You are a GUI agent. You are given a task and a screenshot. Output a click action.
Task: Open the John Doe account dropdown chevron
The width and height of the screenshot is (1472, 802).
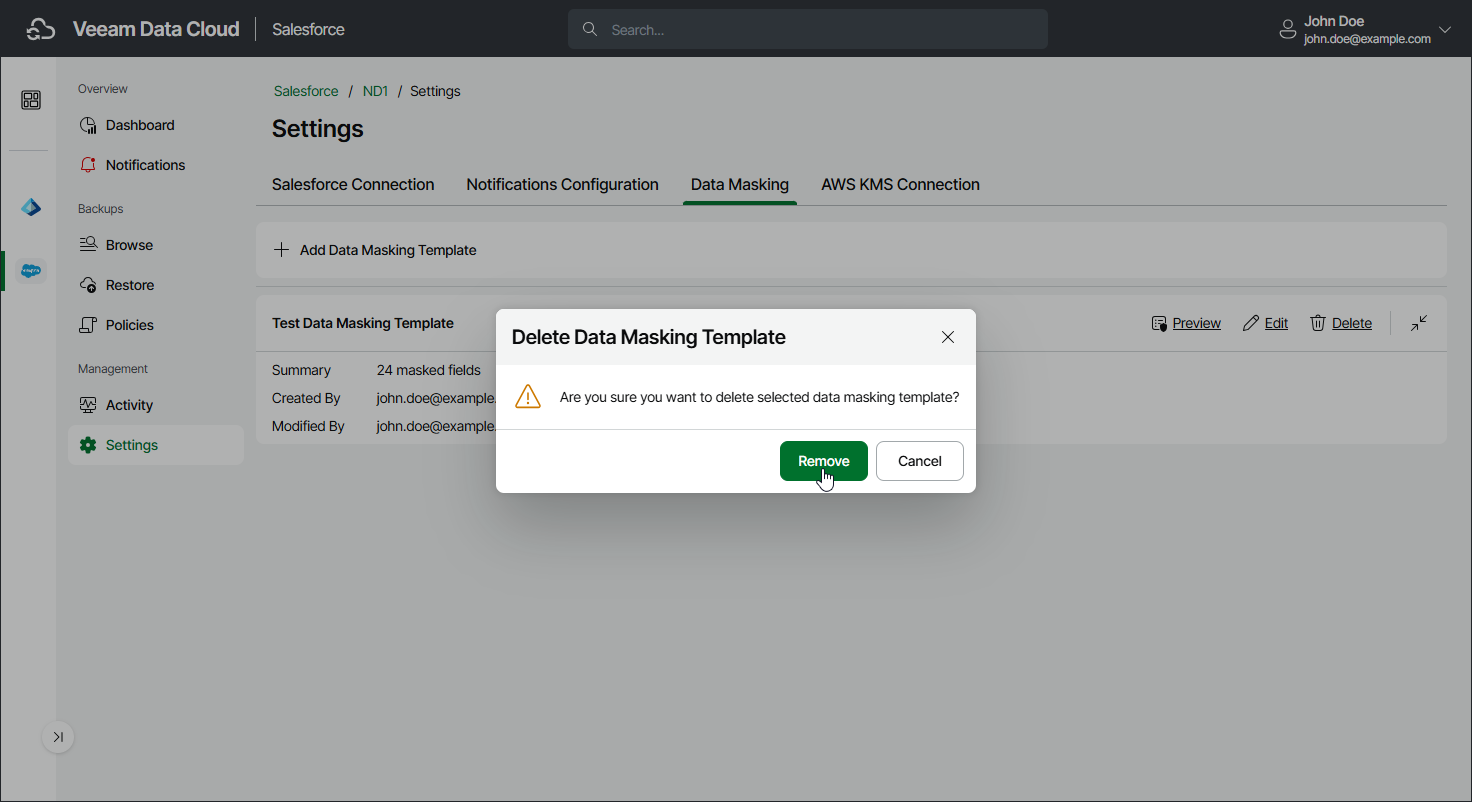point(1444,30)
